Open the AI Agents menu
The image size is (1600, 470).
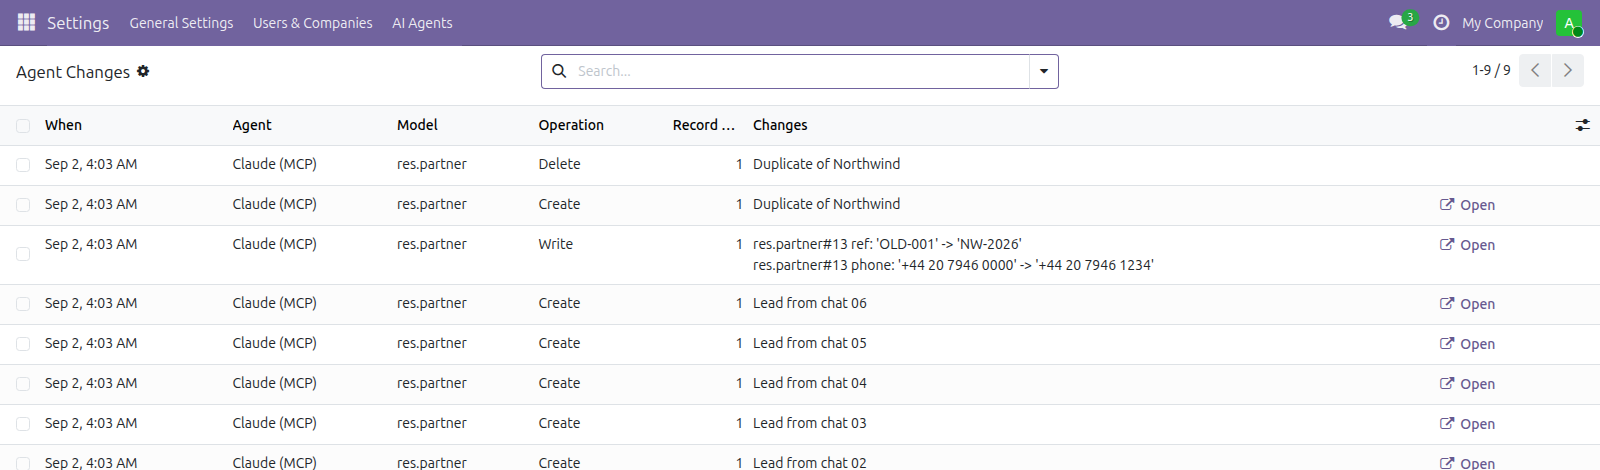(422, 23)
